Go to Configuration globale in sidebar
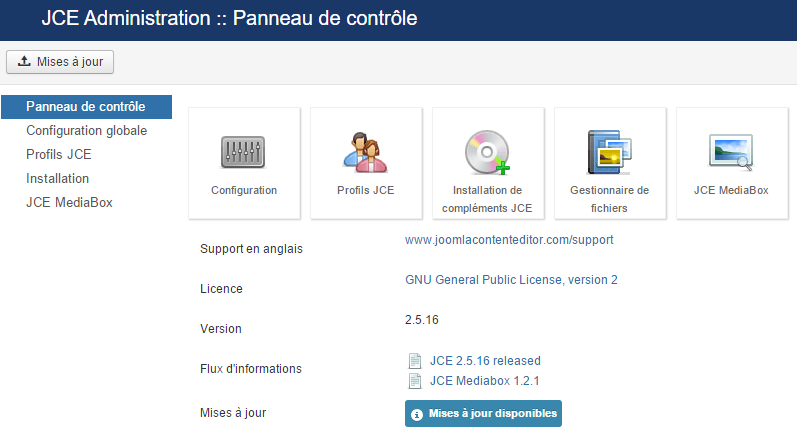Screen dimensions: 797x442 click(x=87, y=131)
